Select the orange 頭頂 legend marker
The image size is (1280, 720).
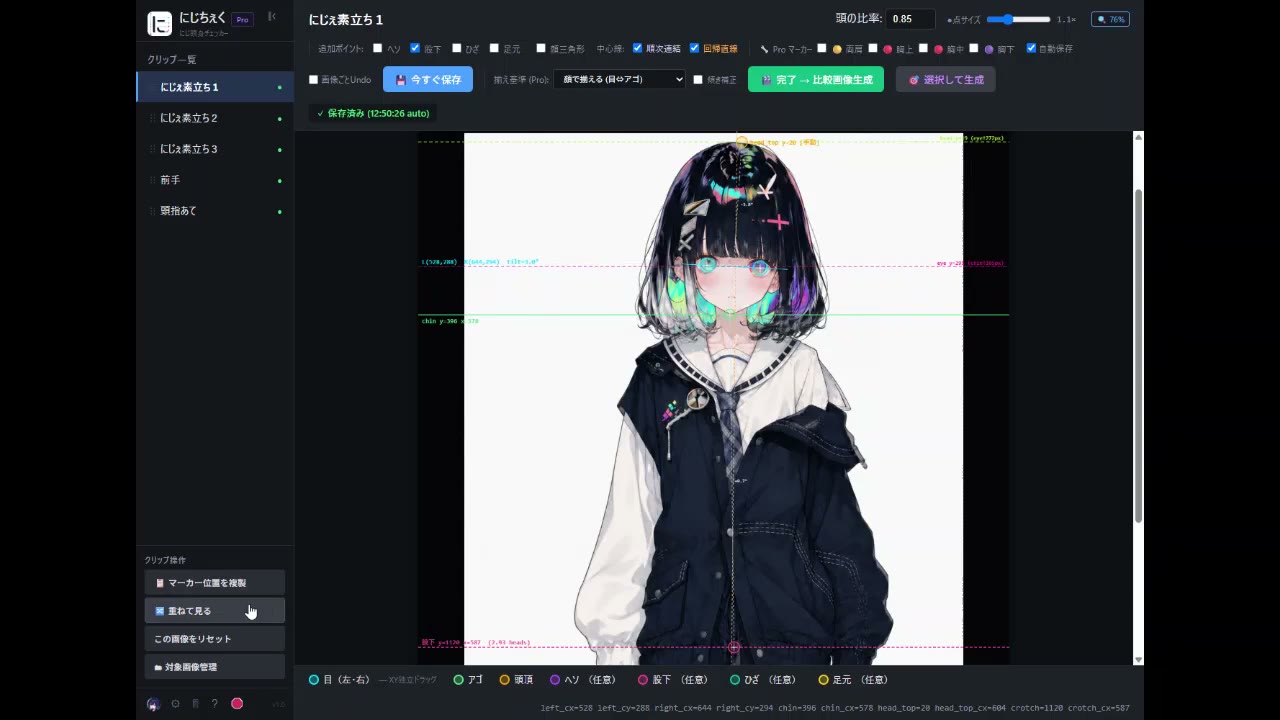tap(505, 680)
